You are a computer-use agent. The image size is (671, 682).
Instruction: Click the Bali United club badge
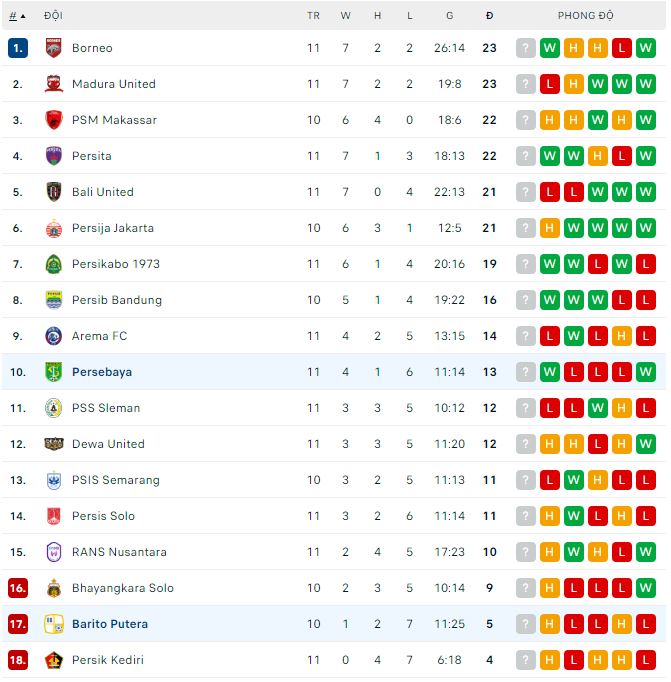pyautogui.click(x=54, y=192)
